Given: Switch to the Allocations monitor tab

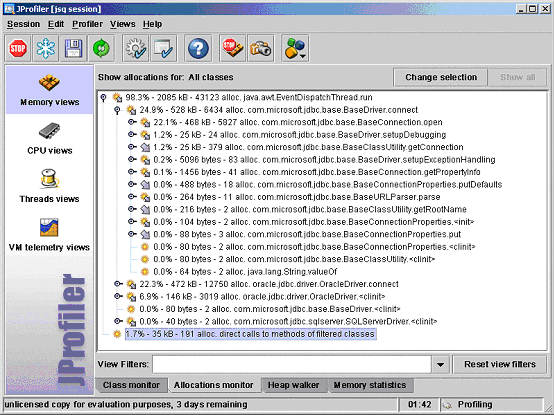Looking at the screenshot, I should (213, 385).
